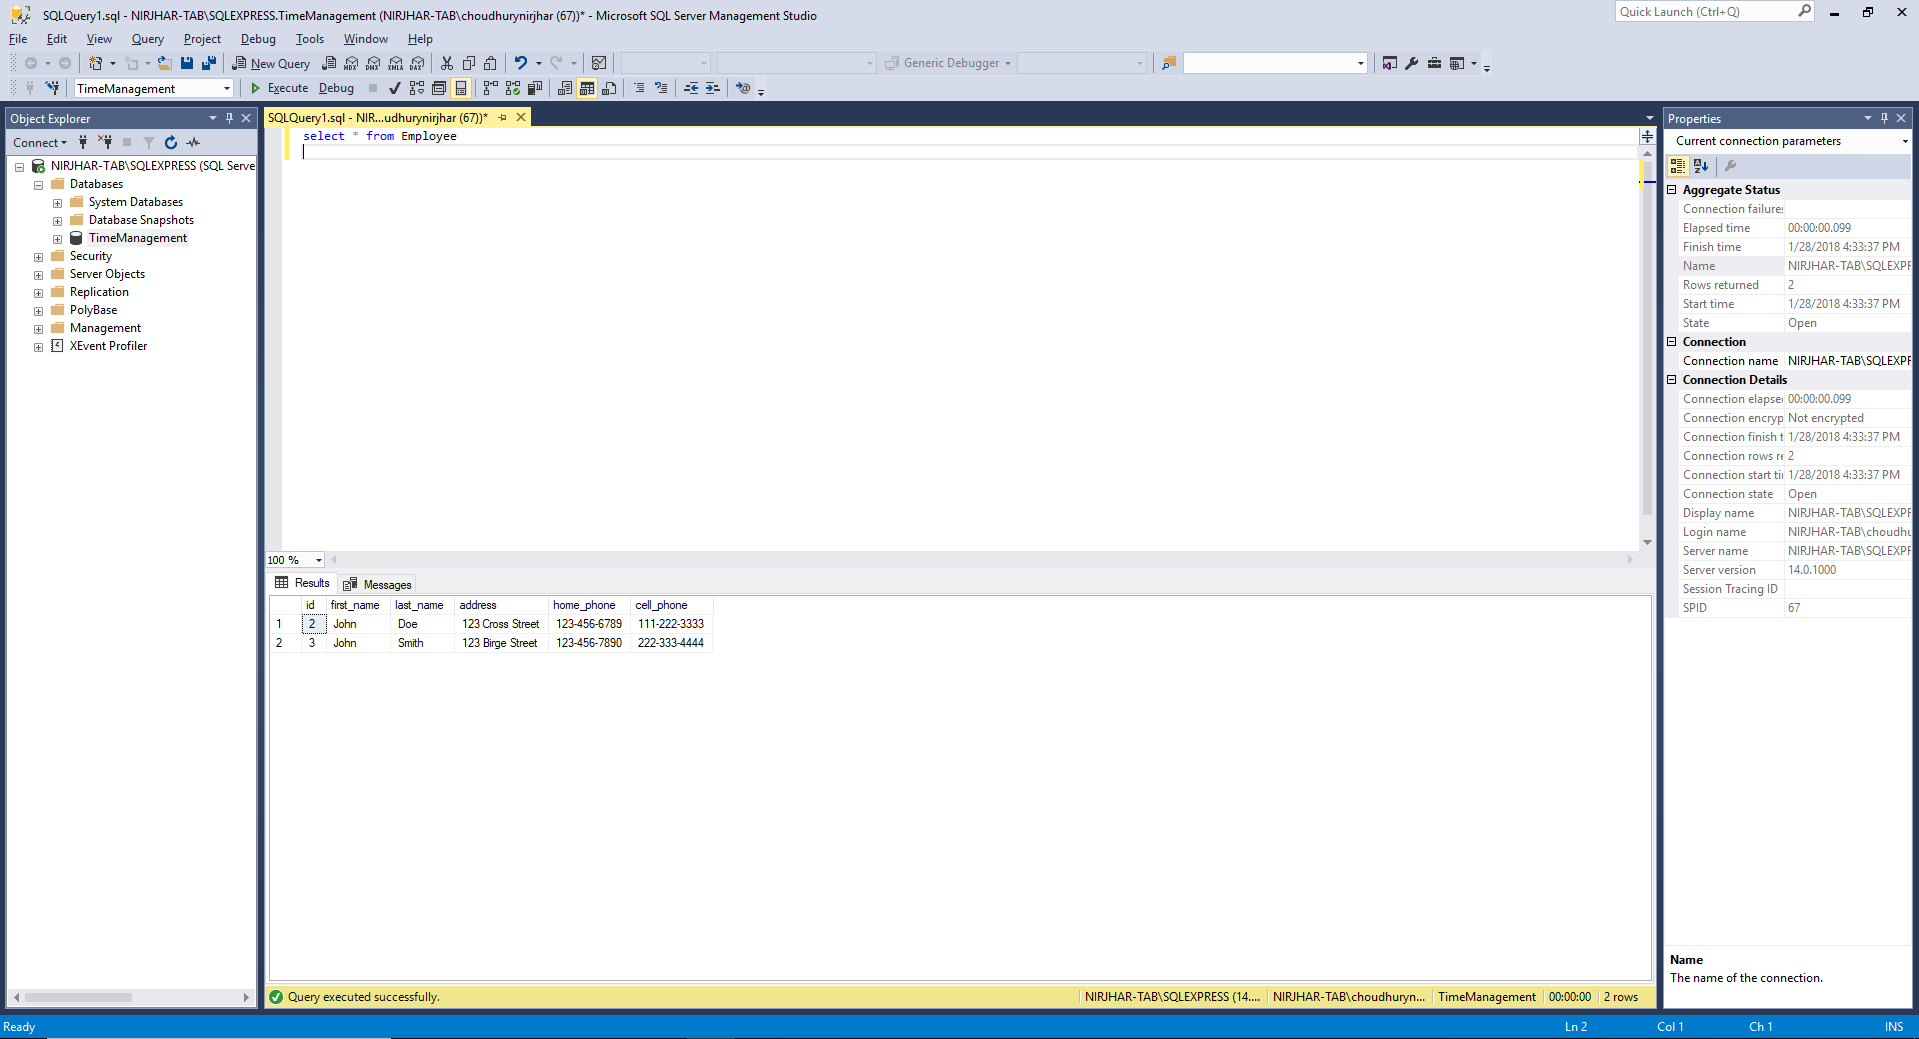Click the Cut scissors icon

(447, 63)
